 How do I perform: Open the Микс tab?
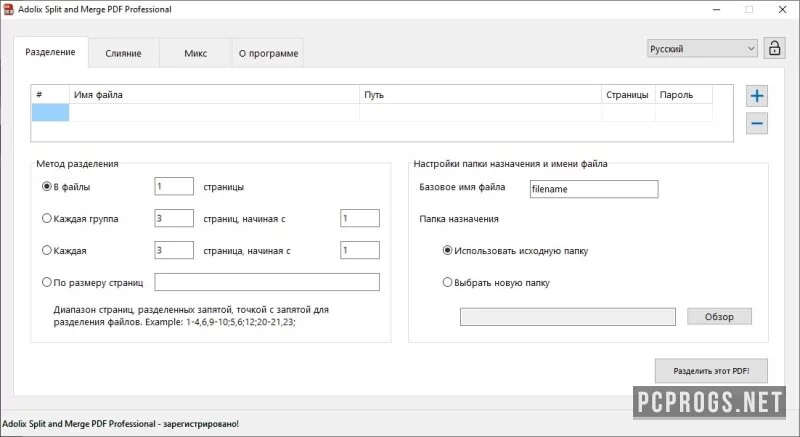pyautogui.click(x=195, y=53)
